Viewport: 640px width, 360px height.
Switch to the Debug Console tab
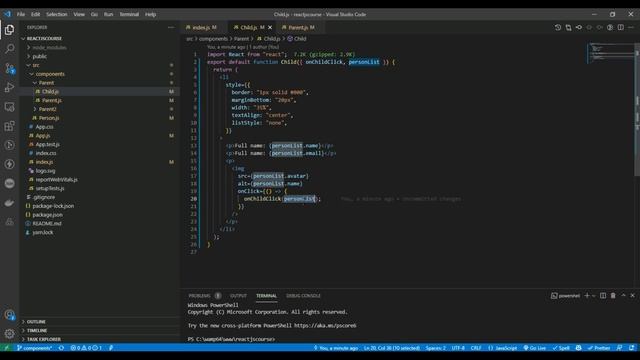(303, 296)
